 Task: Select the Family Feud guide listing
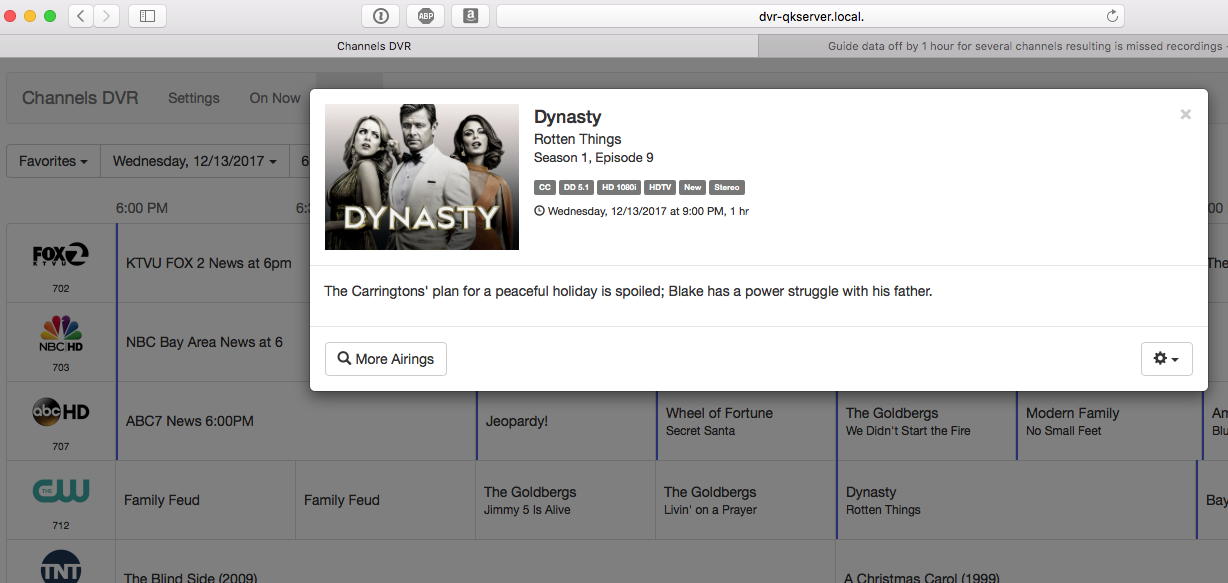pos(162,500)
